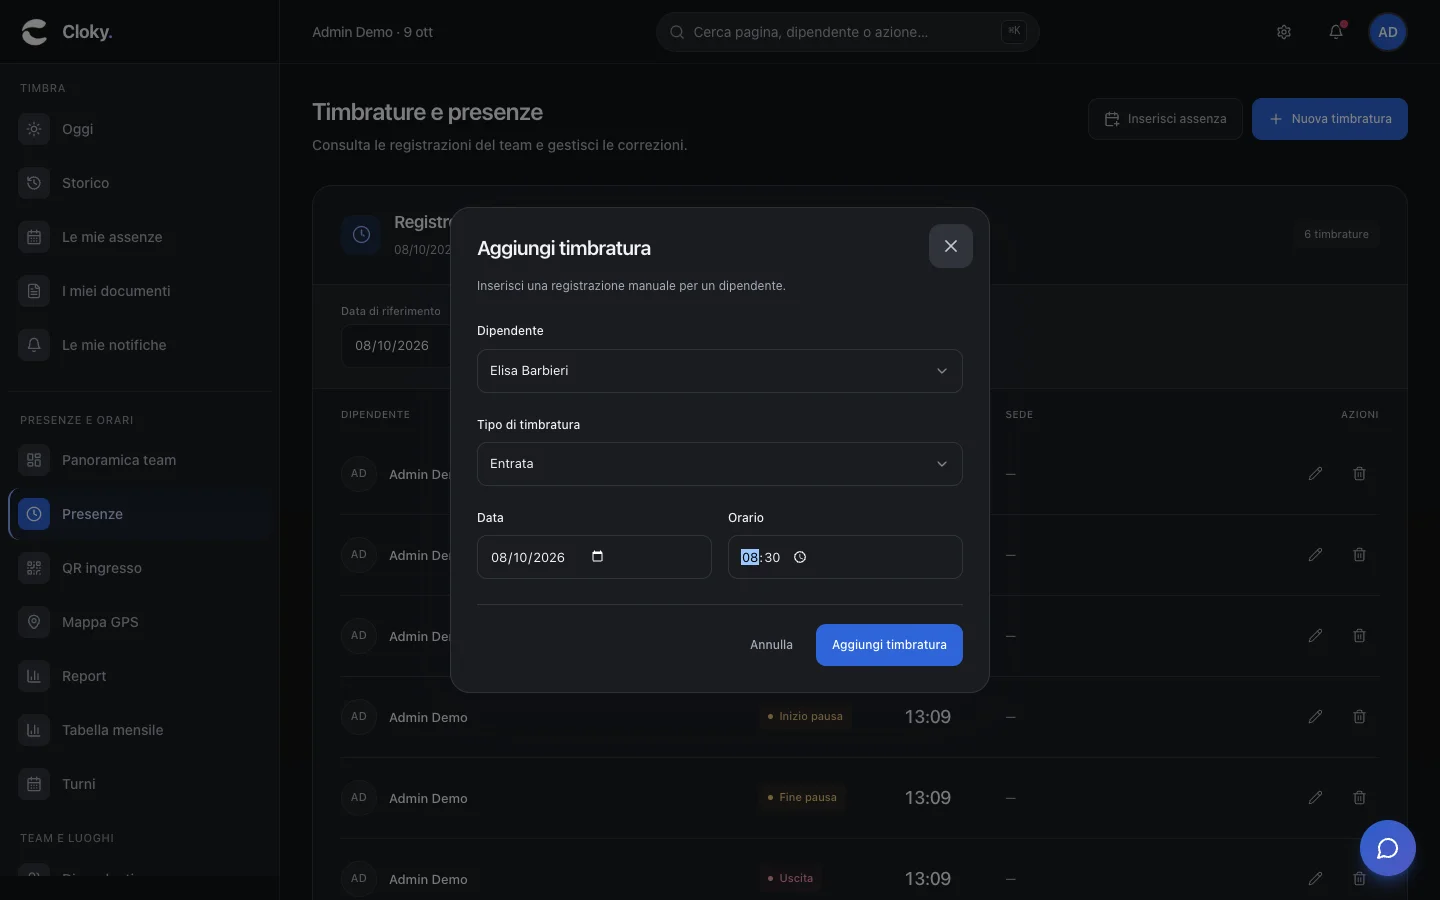Edit the Uscita row with pencil icon
Viewport: 1440px width, 900px height.
point(1316,879)
